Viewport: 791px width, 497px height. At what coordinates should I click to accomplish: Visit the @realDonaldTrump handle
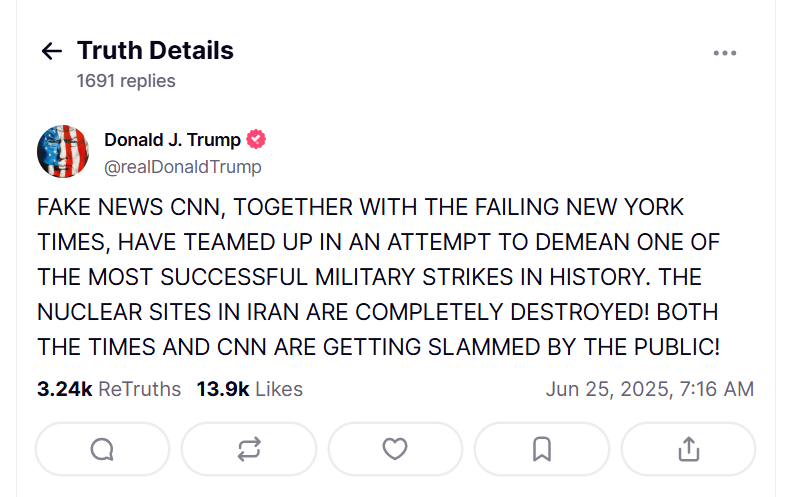[x=182, y=167]
